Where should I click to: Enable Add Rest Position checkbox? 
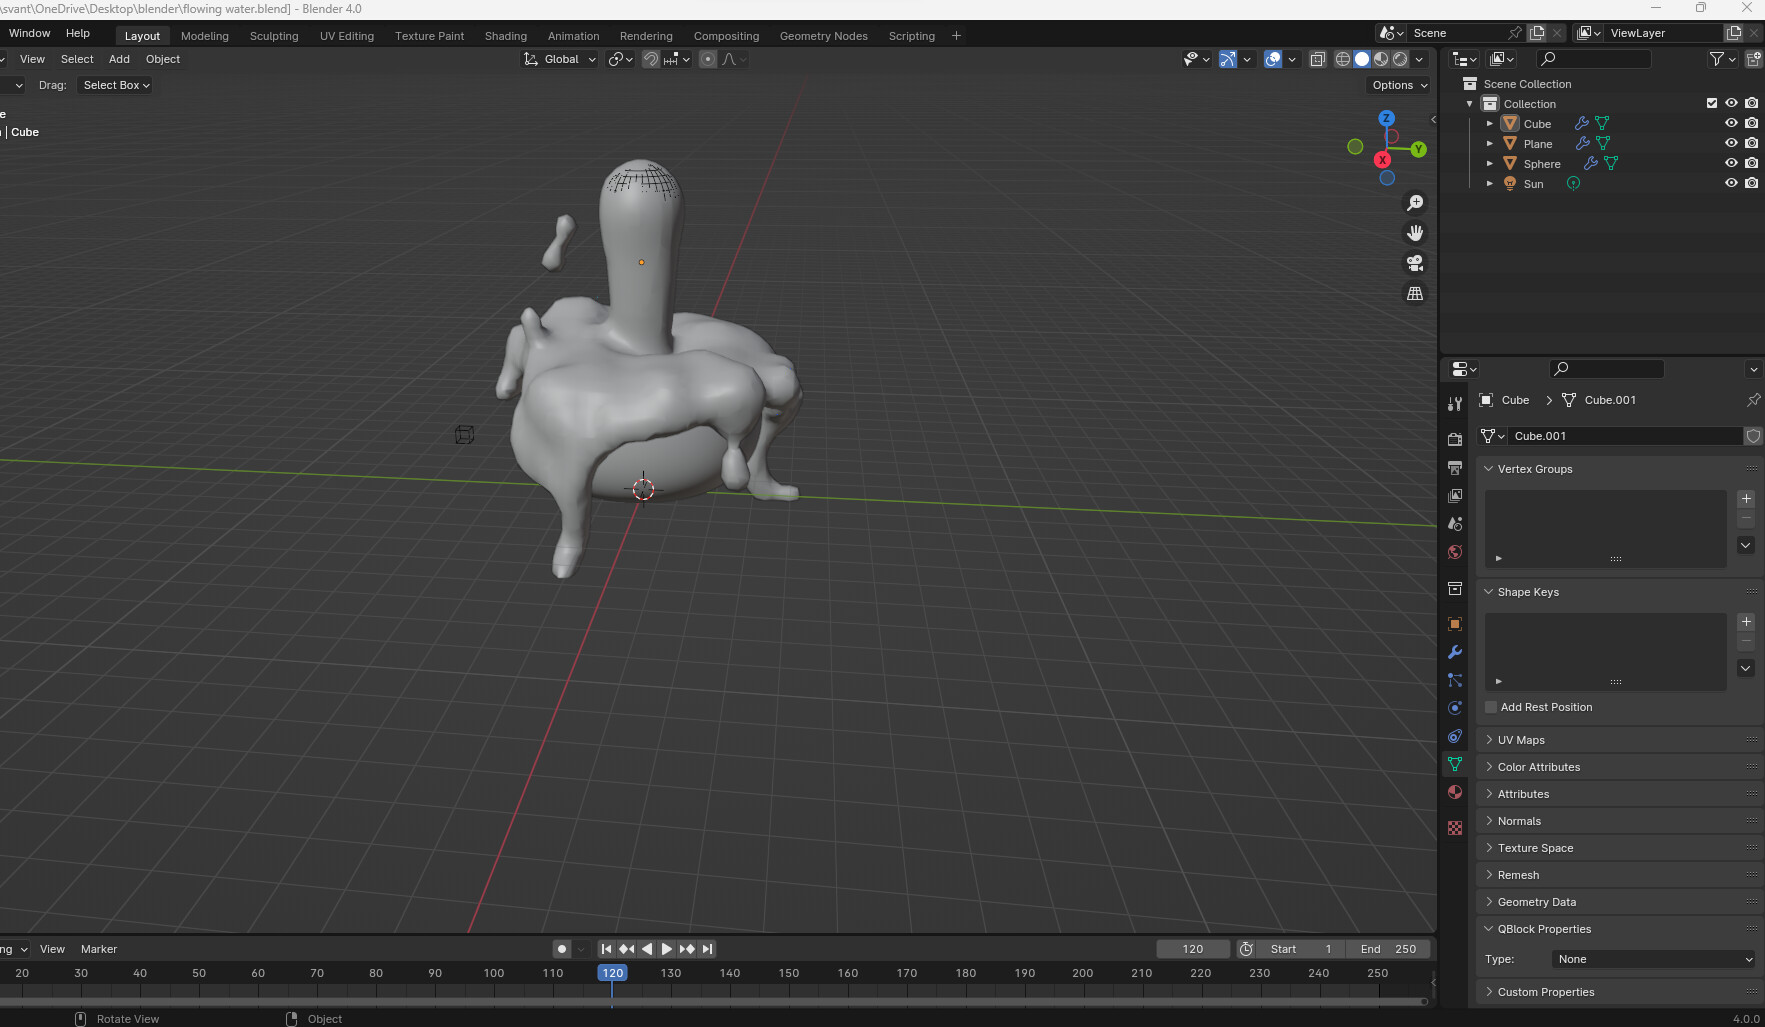[x=1491, y=707]
